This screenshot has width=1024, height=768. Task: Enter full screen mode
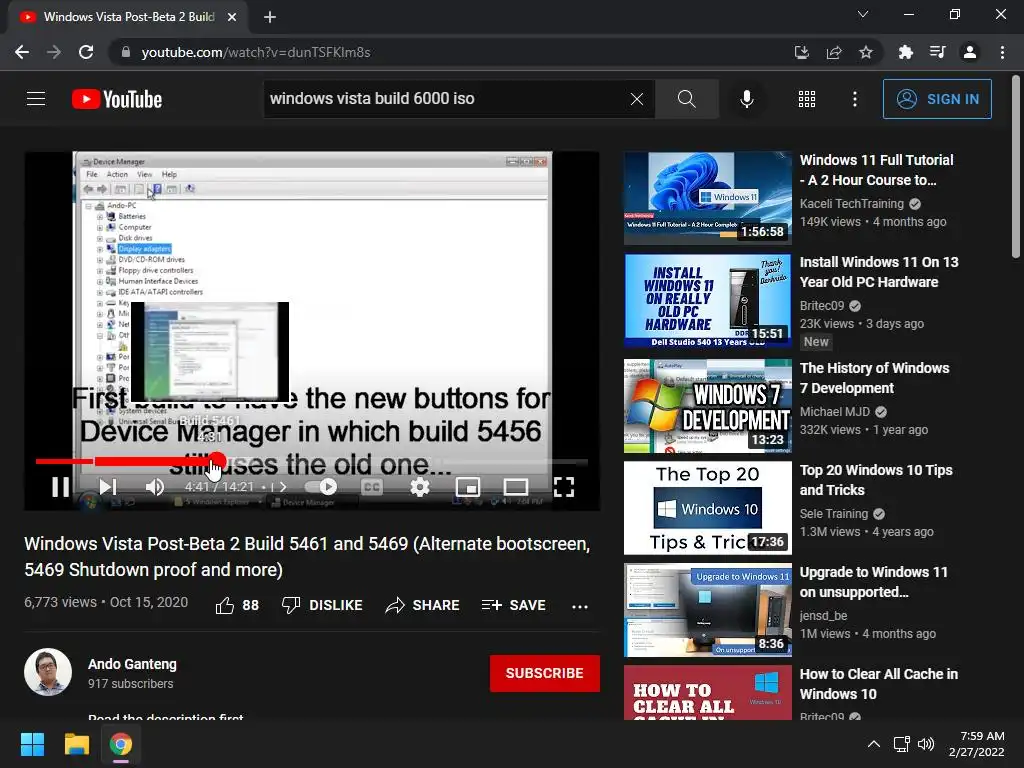564,487
